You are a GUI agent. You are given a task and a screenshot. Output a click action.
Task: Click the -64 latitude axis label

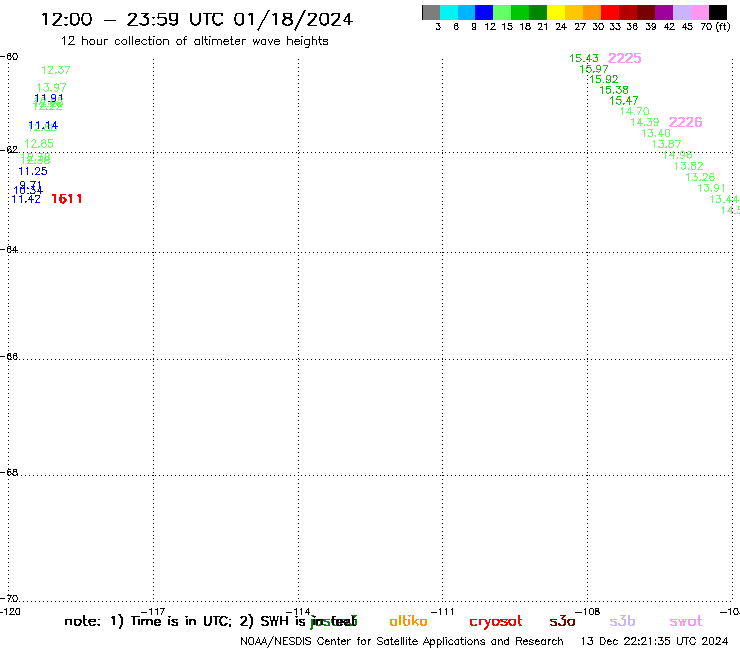click(x=9, y=249)
